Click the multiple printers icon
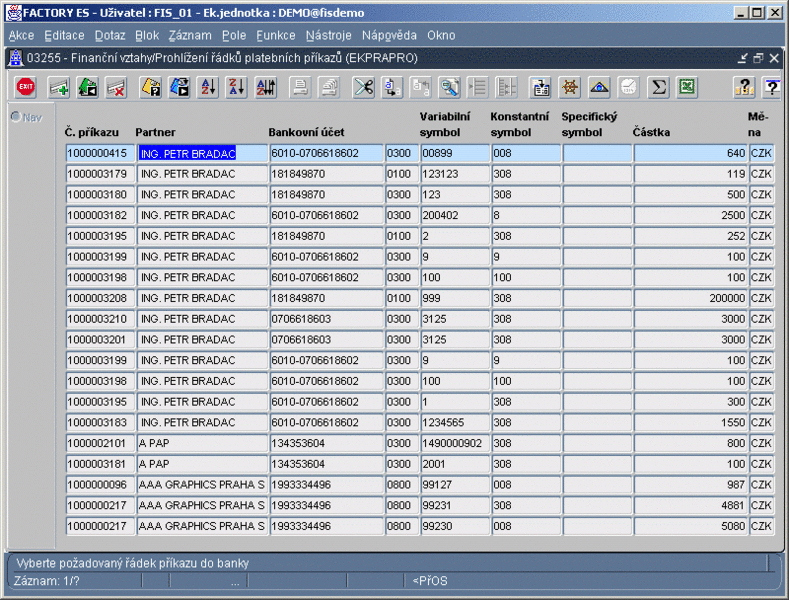This screenshot has height=600, width=789. click(x=329, y=87)
